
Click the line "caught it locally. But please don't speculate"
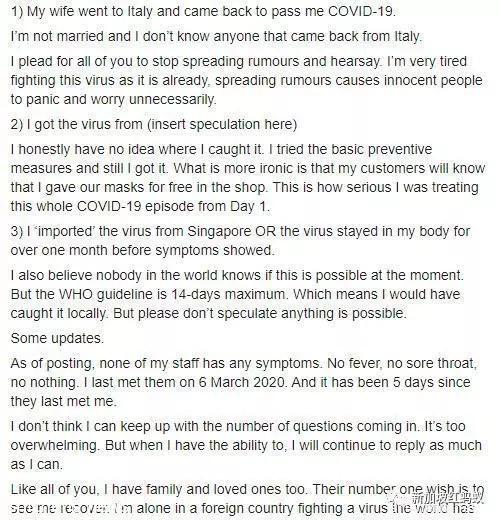tap(209, 313)
